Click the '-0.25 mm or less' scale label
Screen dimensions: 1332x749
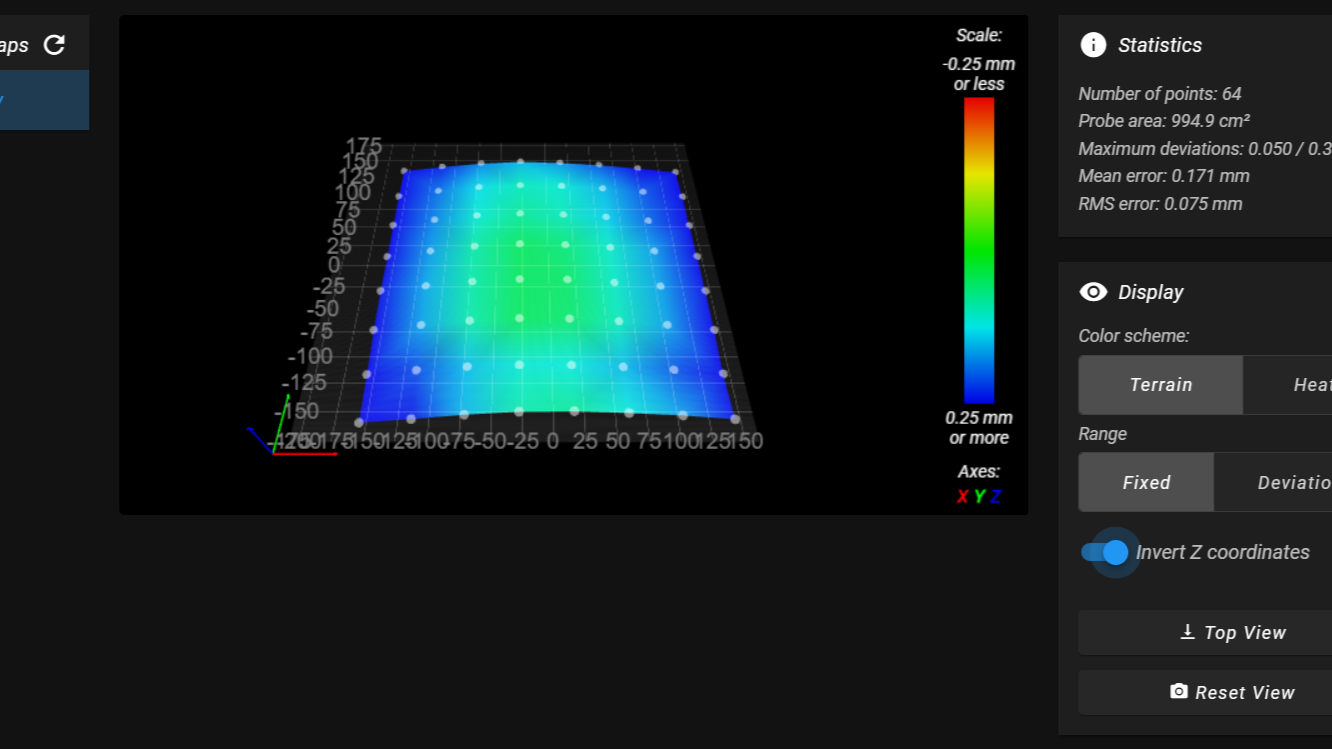click(979, 74)
